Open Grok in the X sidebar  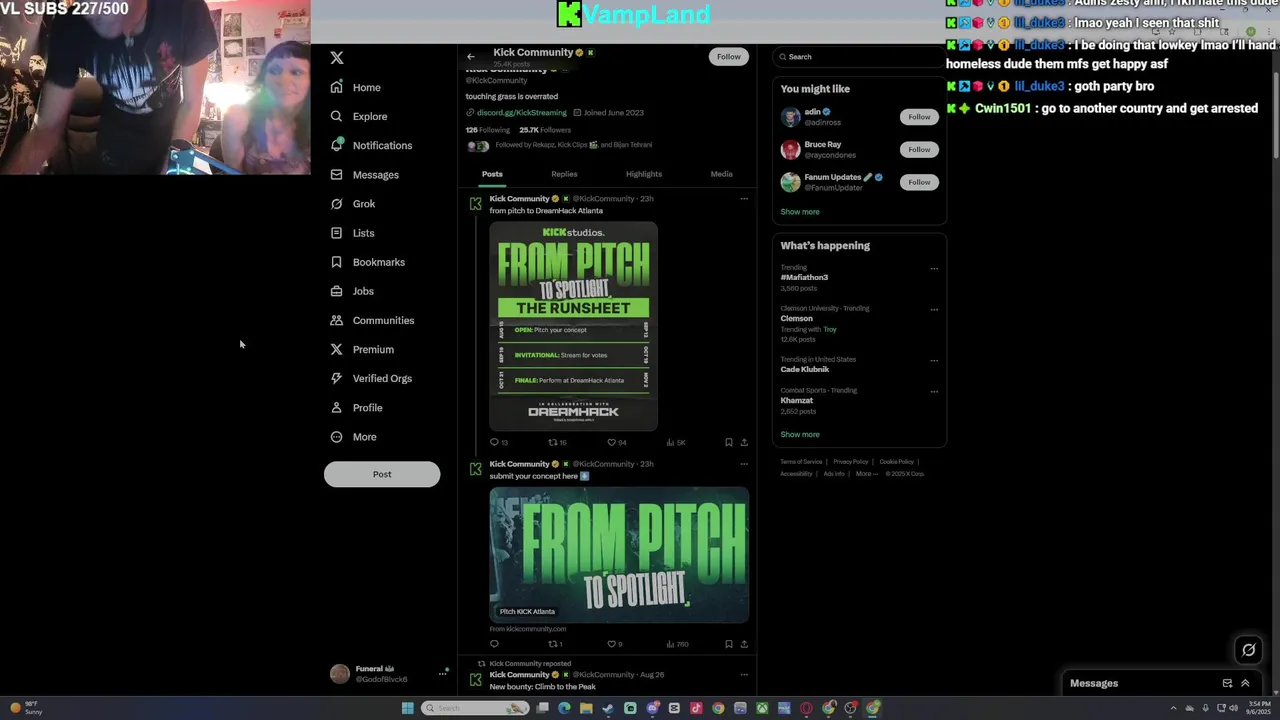(x=353, y=204)
